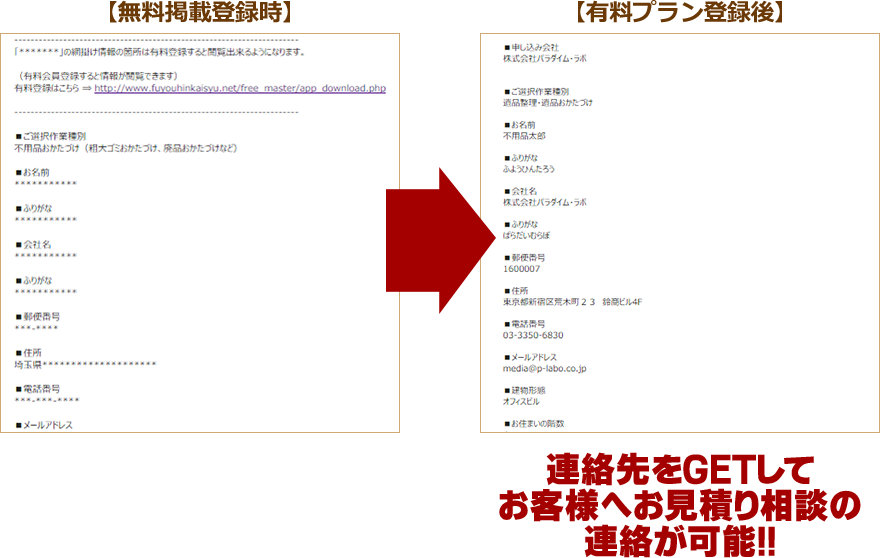Click 遺品整理・遺品おかたづけ value

548,103
